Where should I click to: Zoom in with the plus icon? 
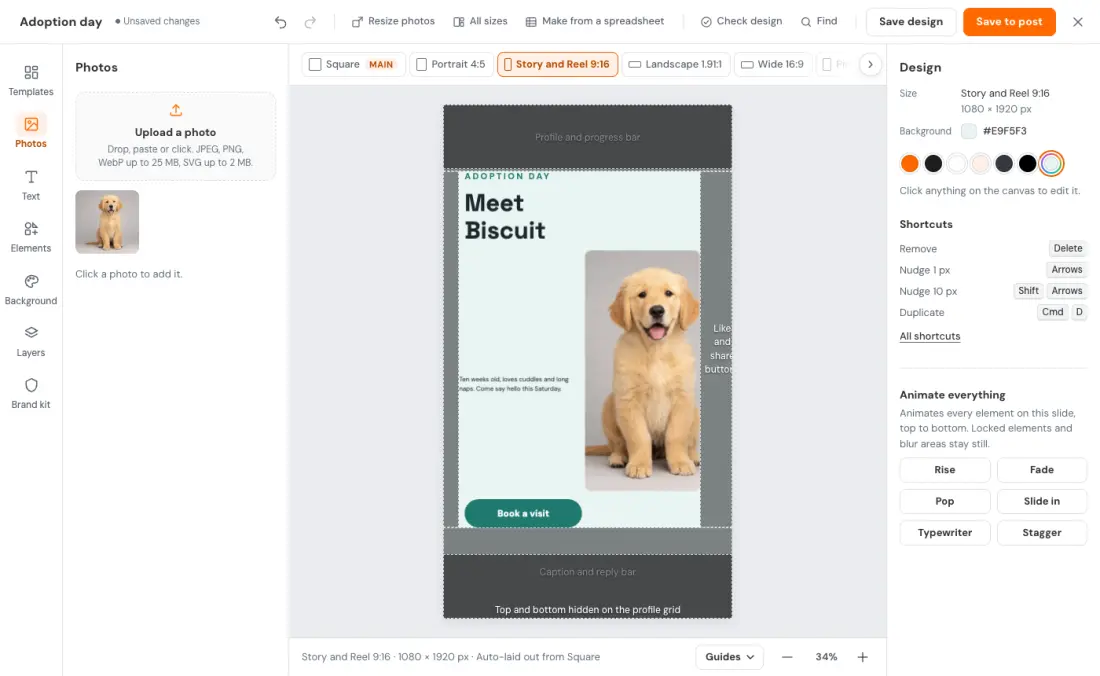pos(862,657)
